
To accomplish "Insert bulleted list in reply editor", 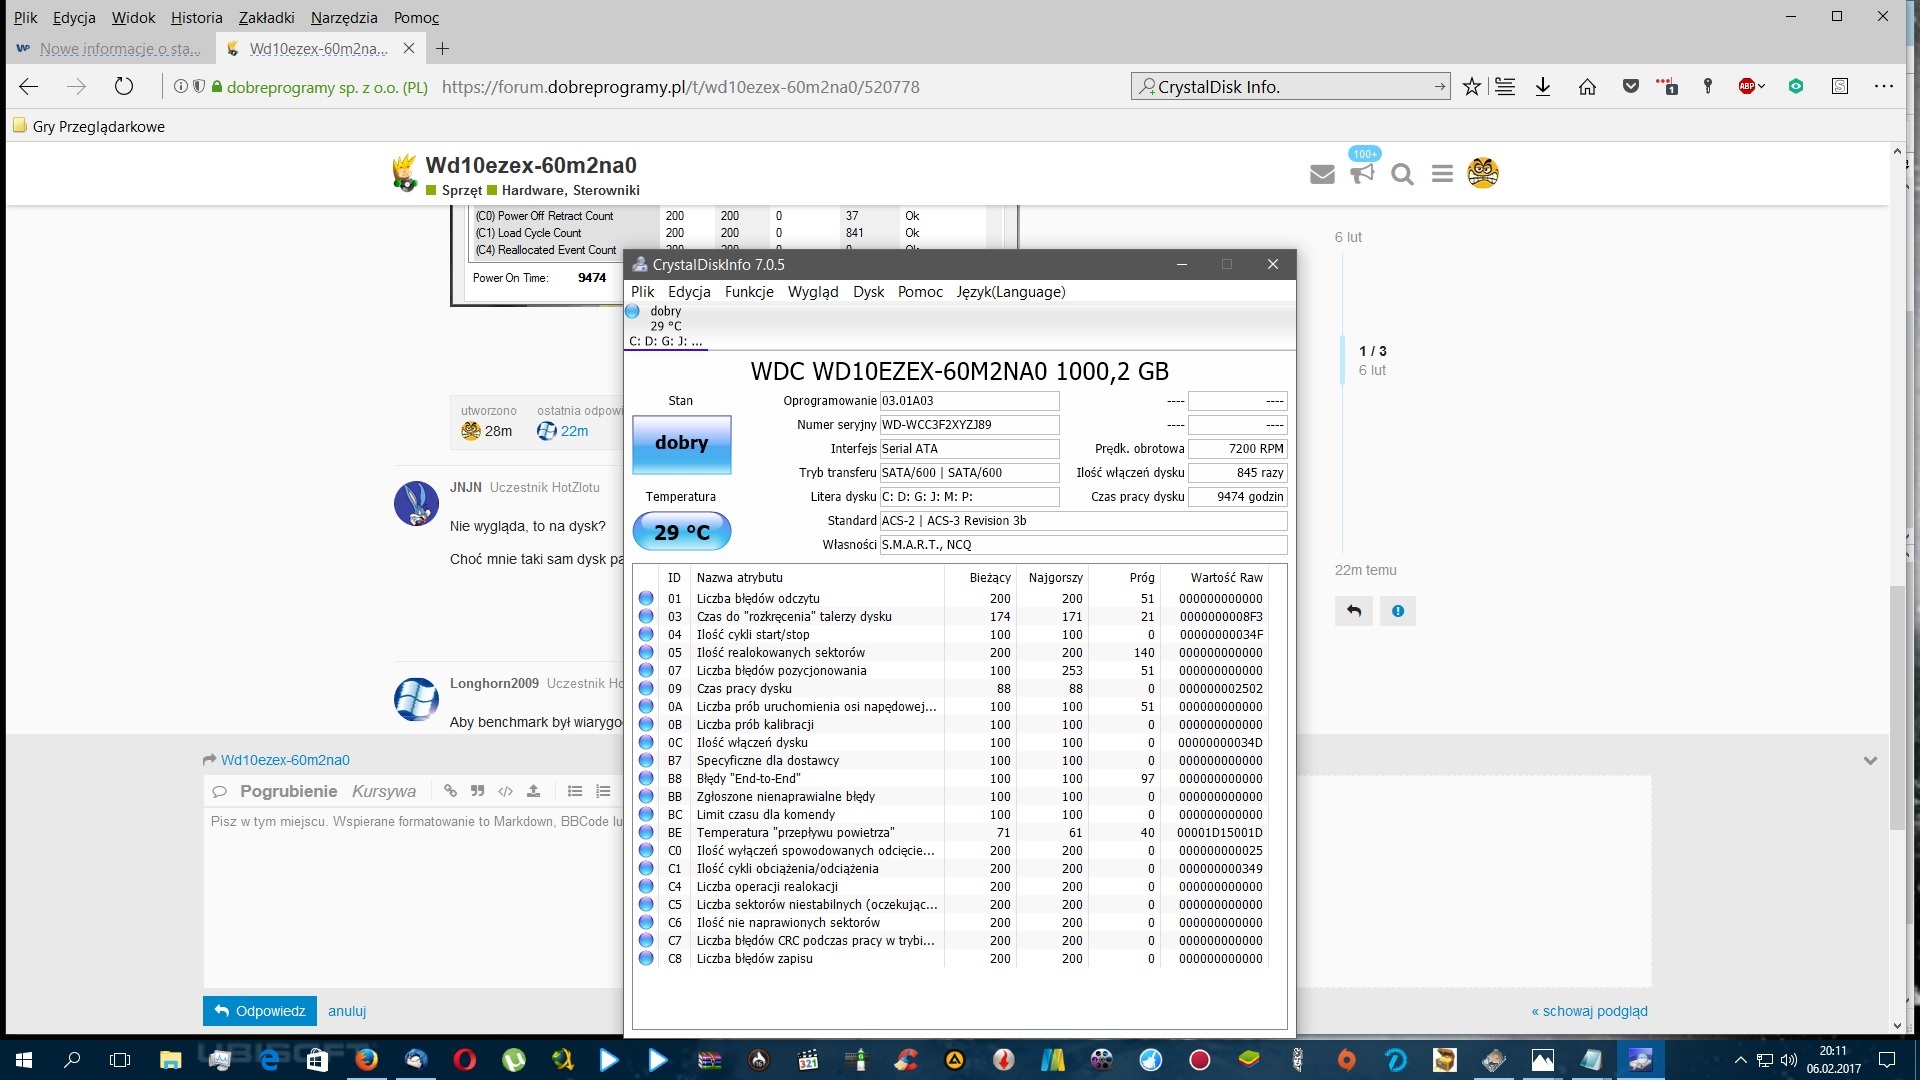I will point(575,791).
